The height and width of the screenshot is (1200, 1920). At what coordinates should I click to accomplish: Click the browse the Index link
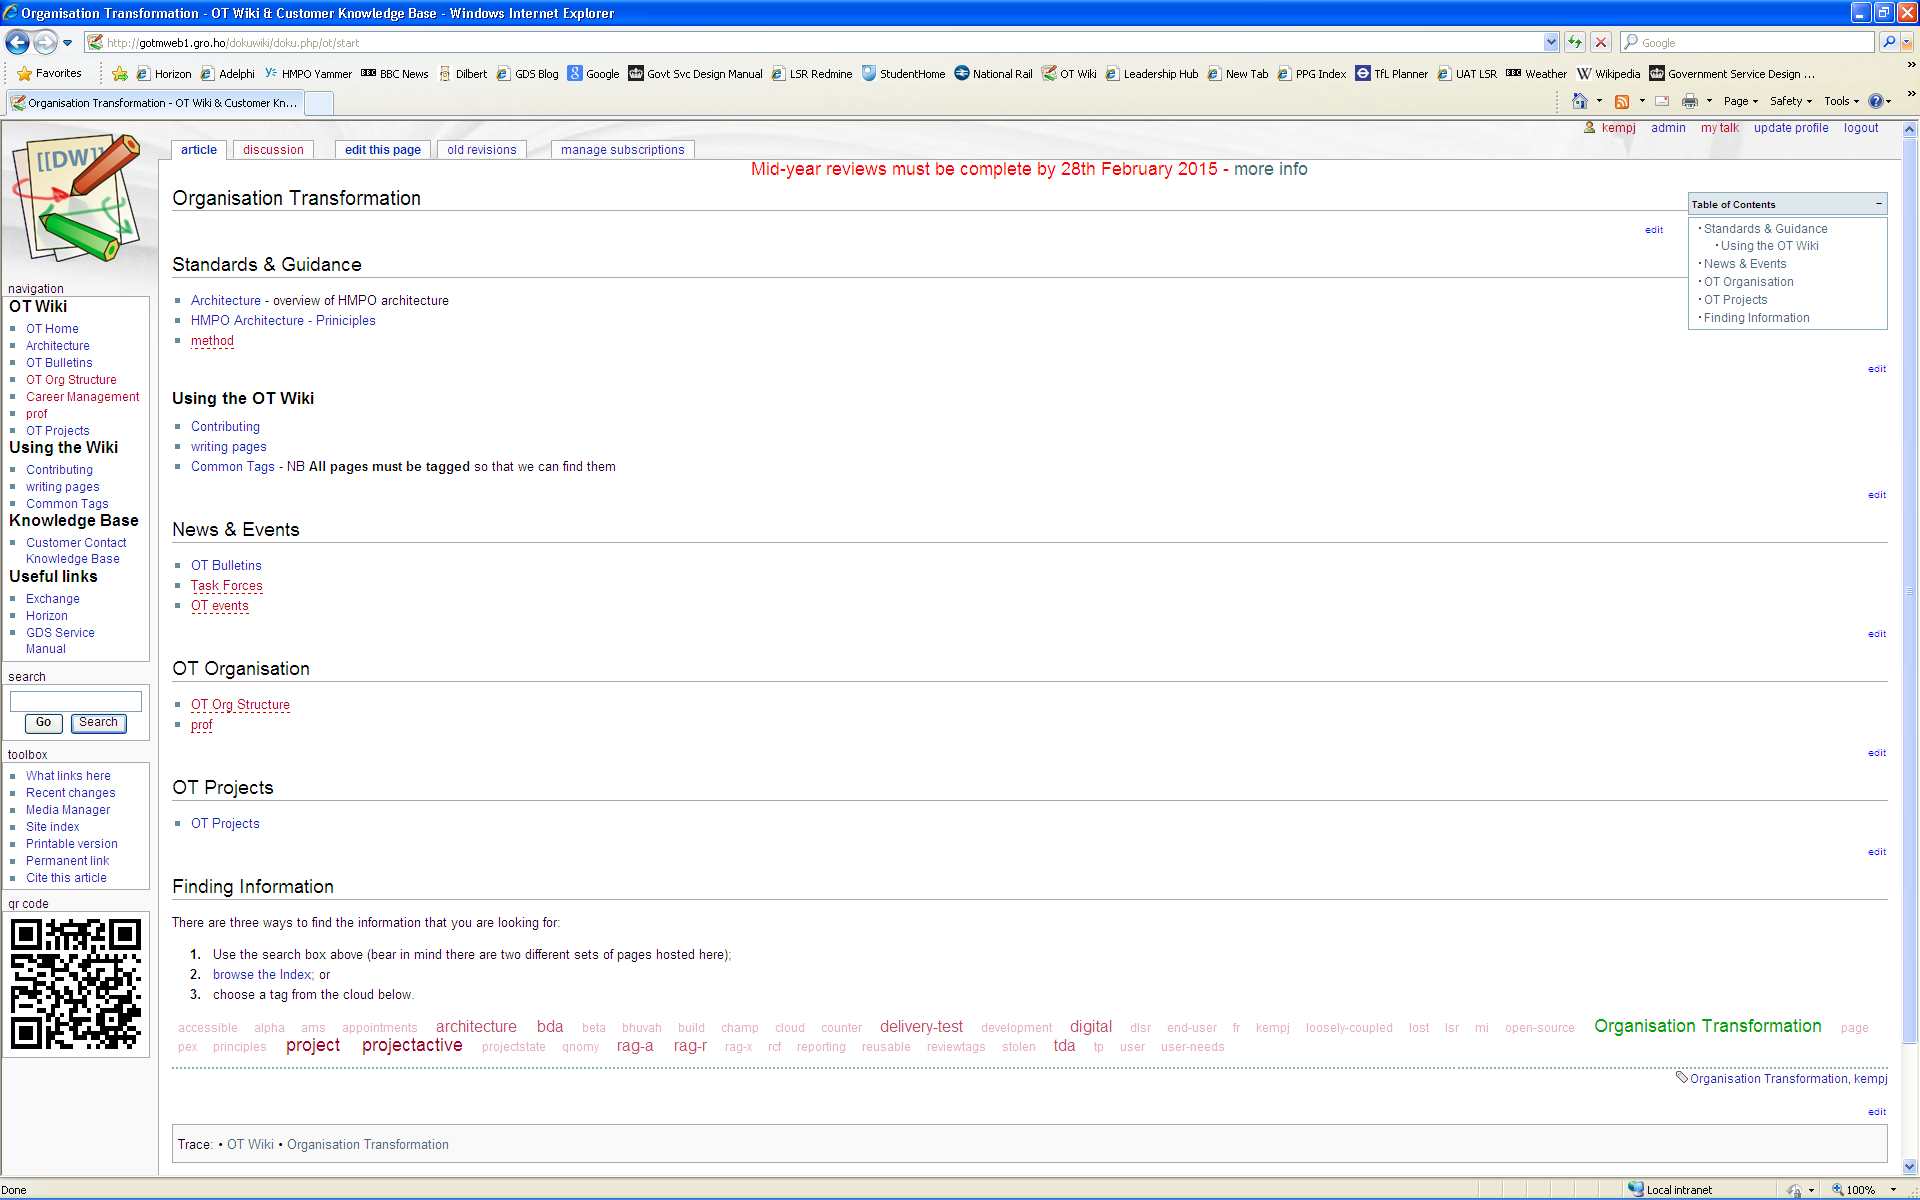[262, 975]
